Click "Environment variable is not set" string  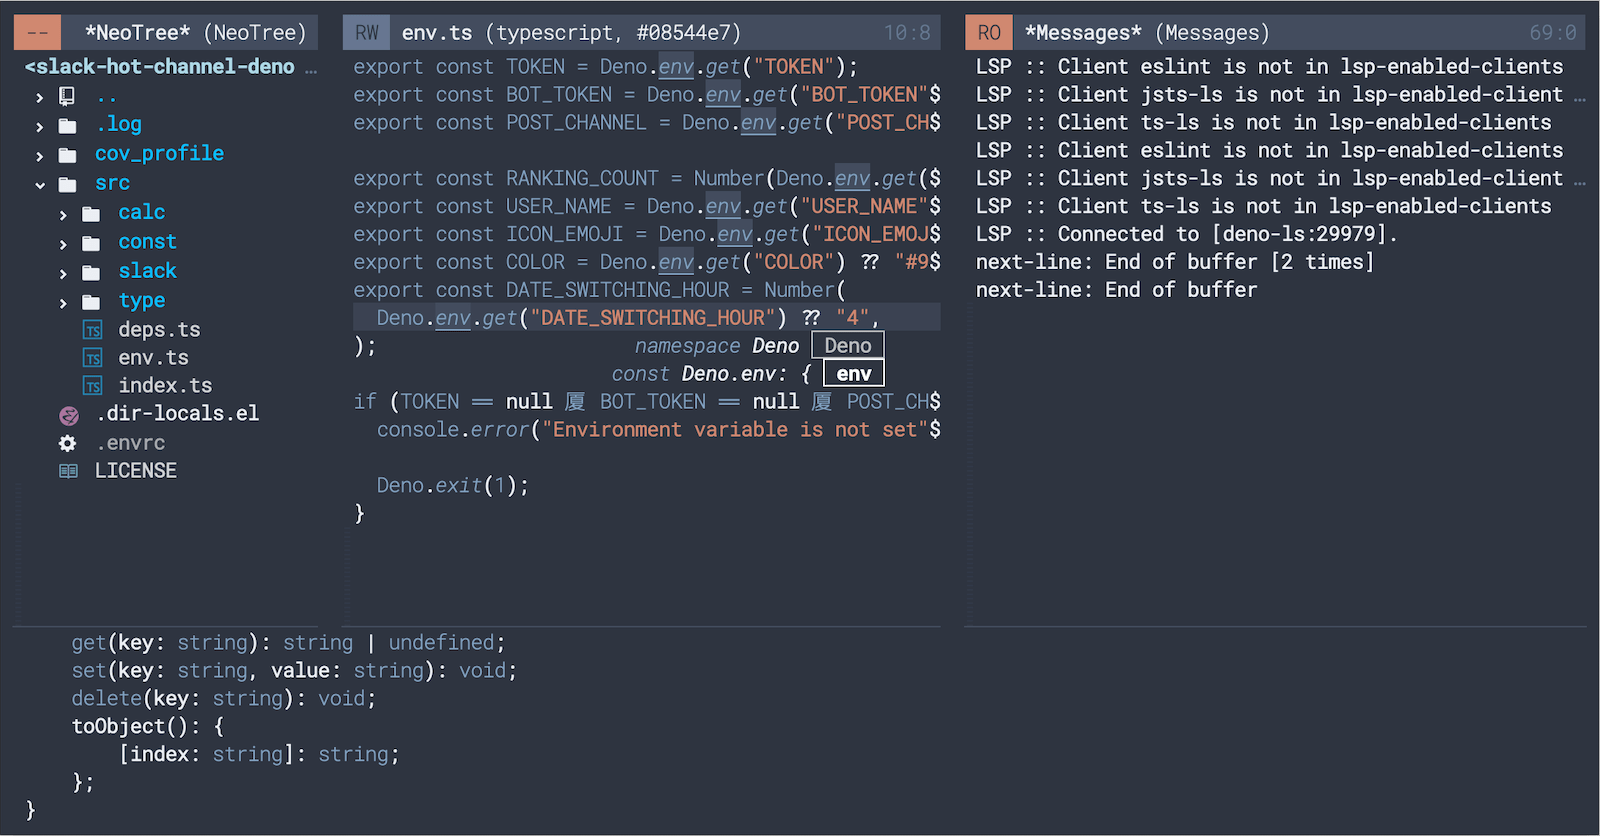(x=735, y=430)
